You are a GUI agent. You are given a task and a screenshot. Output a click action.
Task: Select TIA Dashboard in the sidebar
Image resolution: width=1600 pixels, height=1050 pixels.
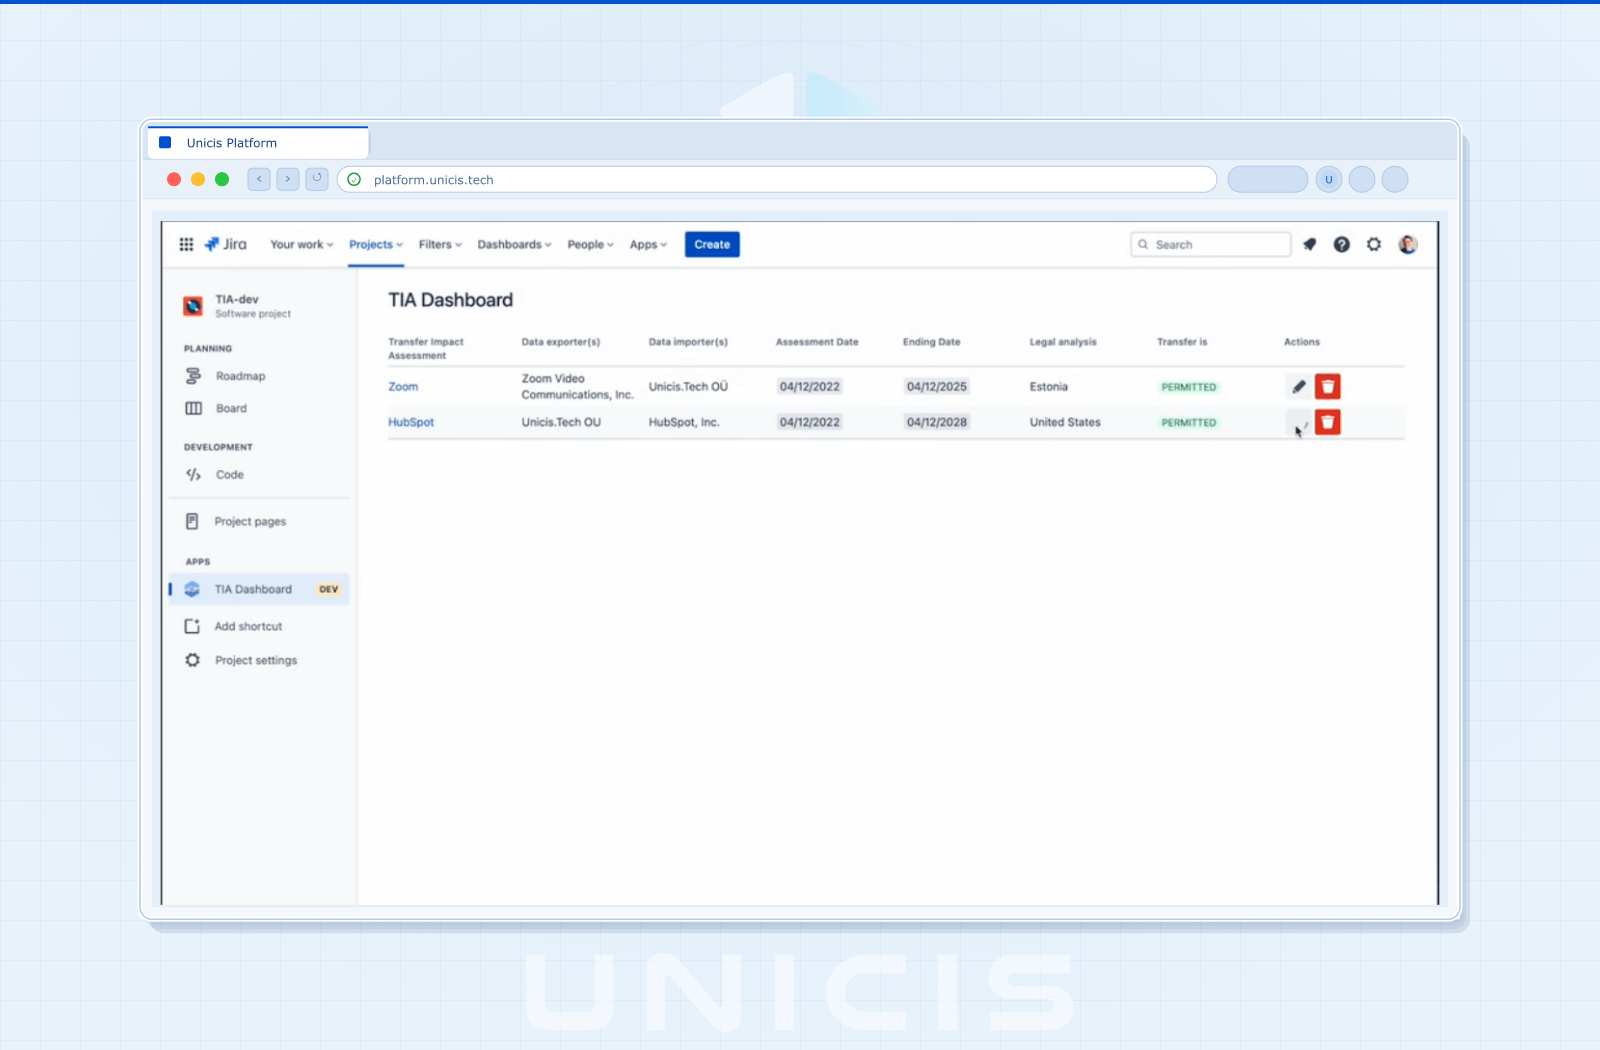[x=259, y=589]
